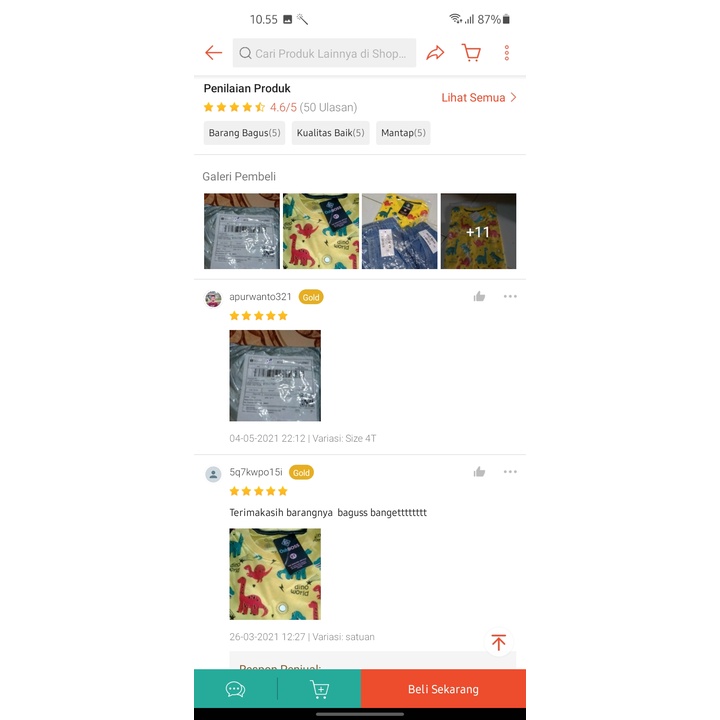View the blue jeans gallery thumbnail
The height and width of the screenshot is (720, 720).
(399, 231)
